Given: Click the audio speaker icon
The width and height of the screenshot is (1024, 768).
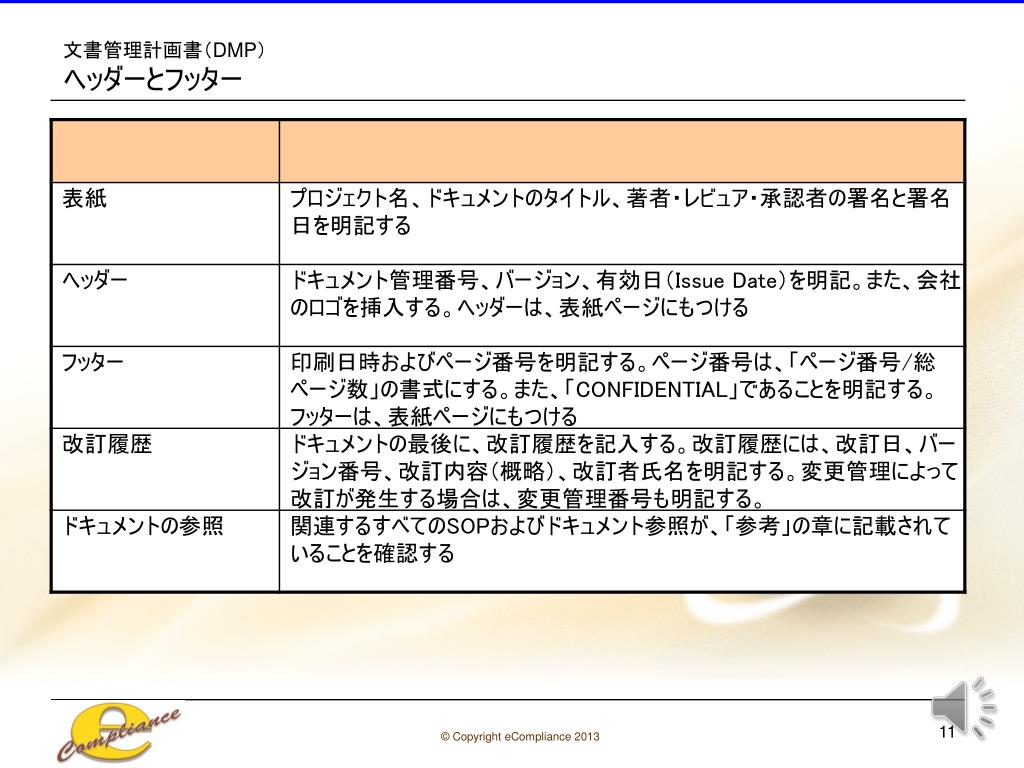Looking at the screenshot, I should (964, 707).
